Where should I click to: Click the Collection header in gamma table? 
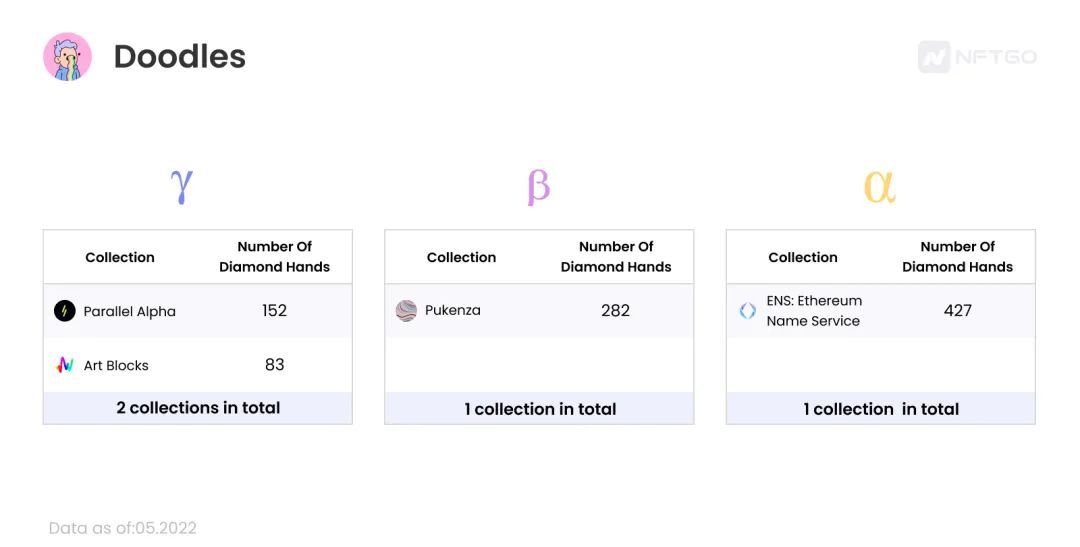120,257
